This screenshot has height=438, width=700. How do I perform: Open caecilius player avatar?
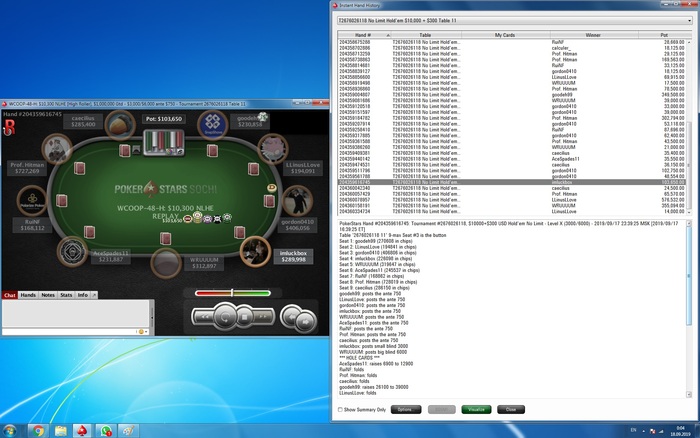click(120, 125)
